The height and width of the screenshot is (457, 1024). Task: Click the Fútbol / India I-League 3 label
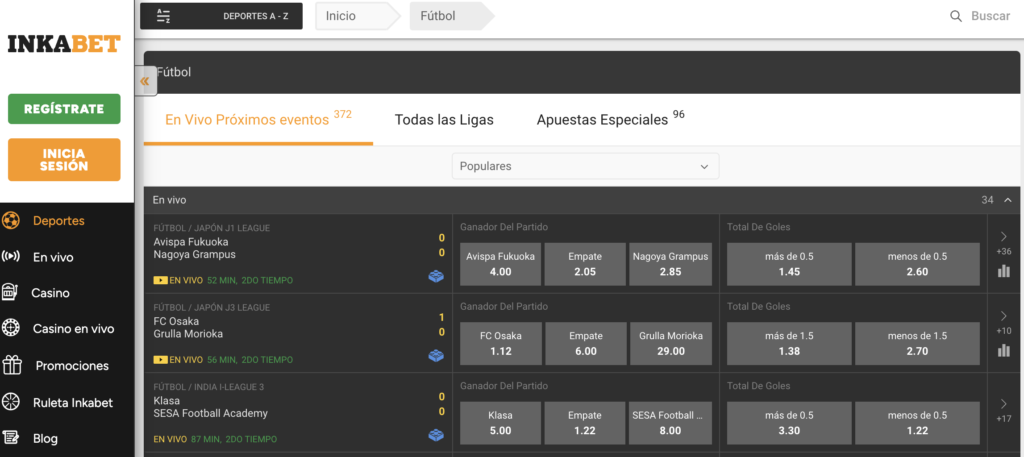click(208, 387)
